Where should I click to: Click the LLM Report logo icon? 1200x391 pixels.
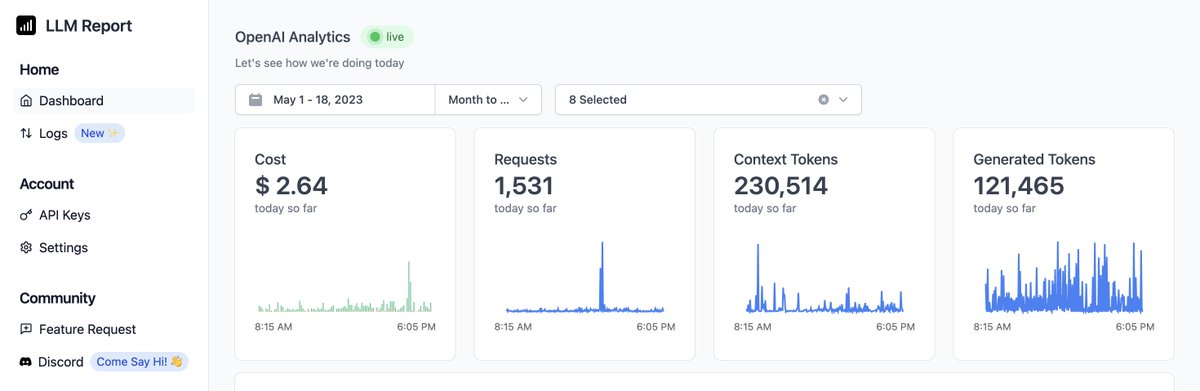26,26
